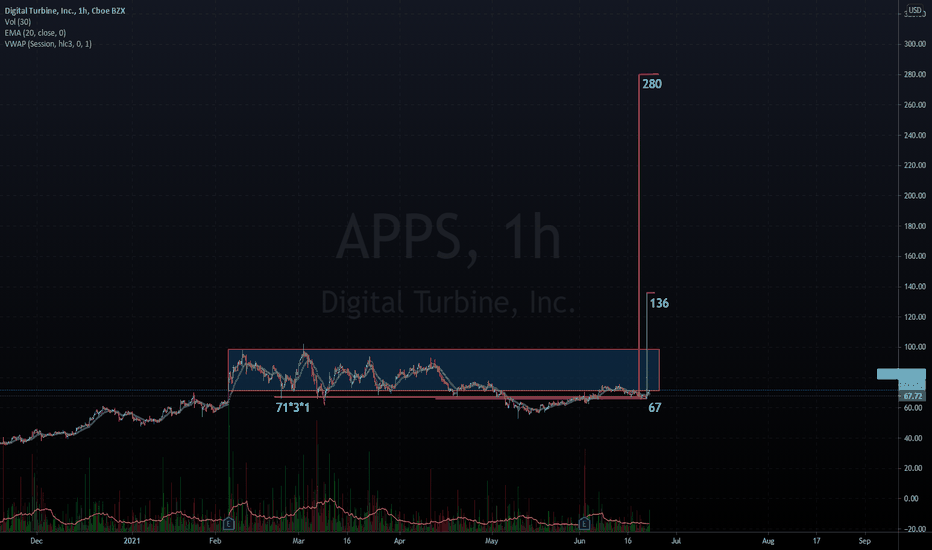The height and width of the screenshot is (550, 932).
Task: Click the 67.72 current price label
Action: 912,396
